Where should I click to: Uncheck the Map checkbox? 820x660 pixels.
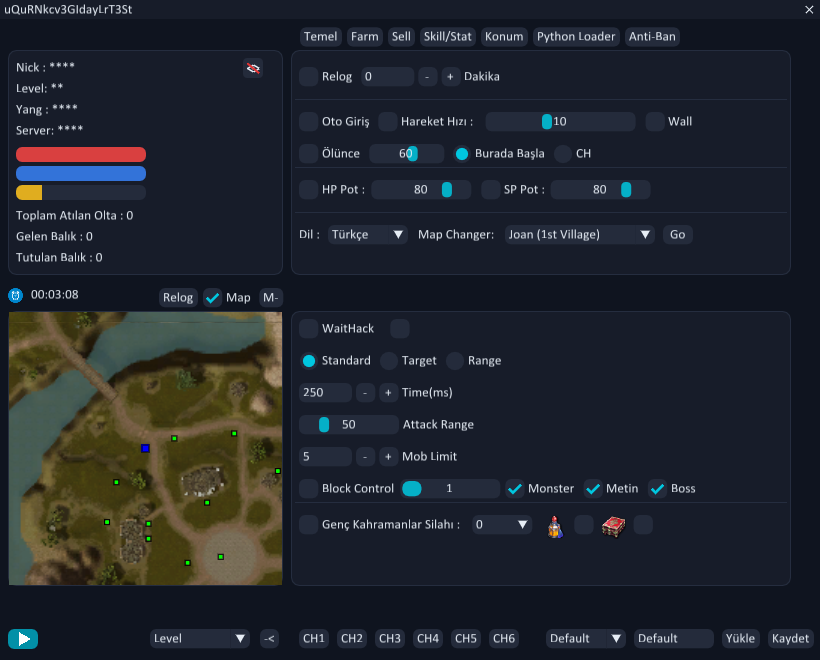(x=212, y=298)
